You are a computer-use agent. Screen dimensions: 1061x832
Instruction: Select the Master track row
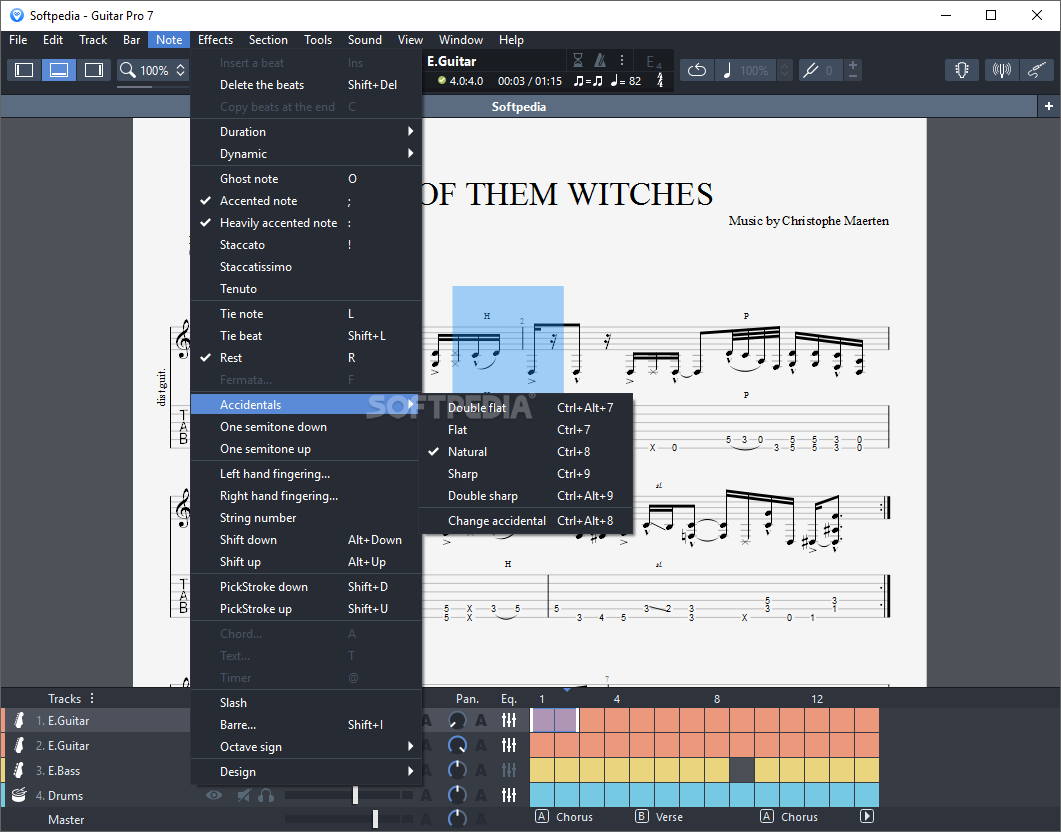tap(66, 820)
